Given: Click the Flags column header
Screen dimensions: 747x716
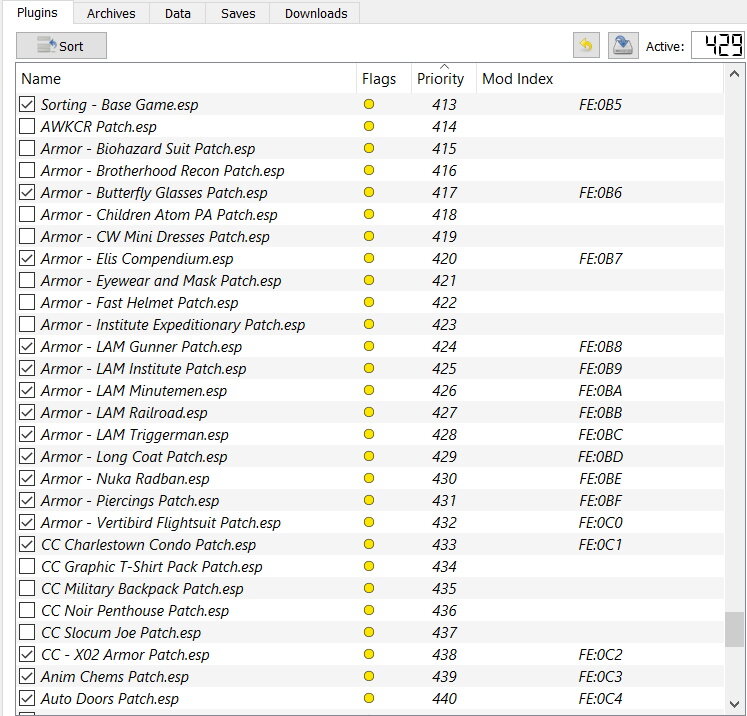Looking at the screenshot, I should tap(384, 79).
